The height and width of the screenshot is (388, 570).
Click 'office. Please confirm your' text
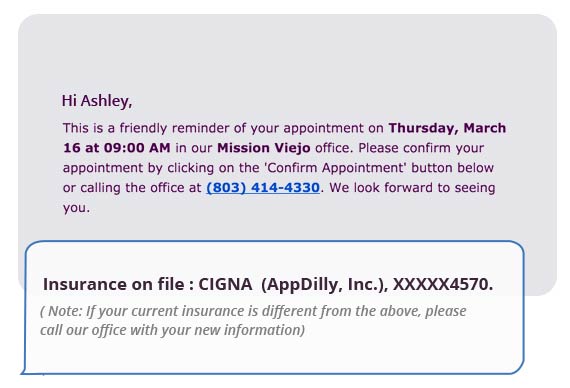[399, 148]
